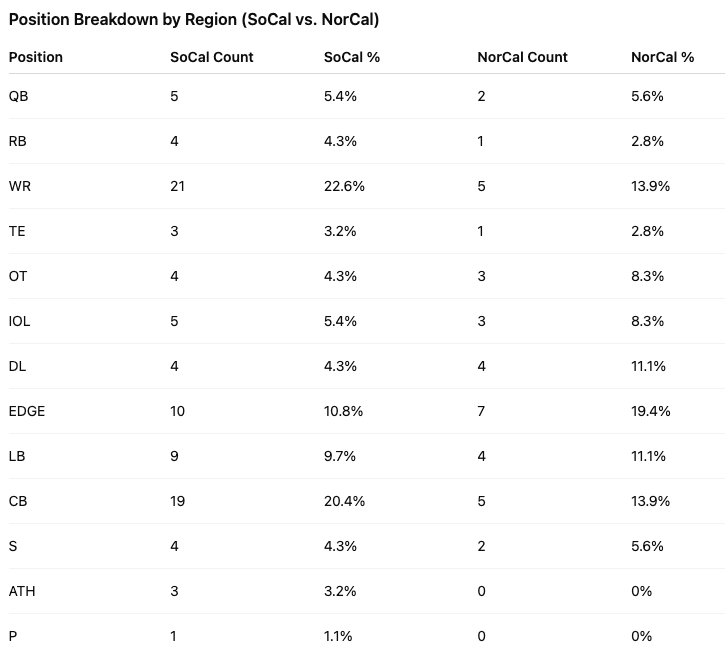Select the SoCal count 19 in CB row
The image size is (725, 664).
tap(178, 501)
